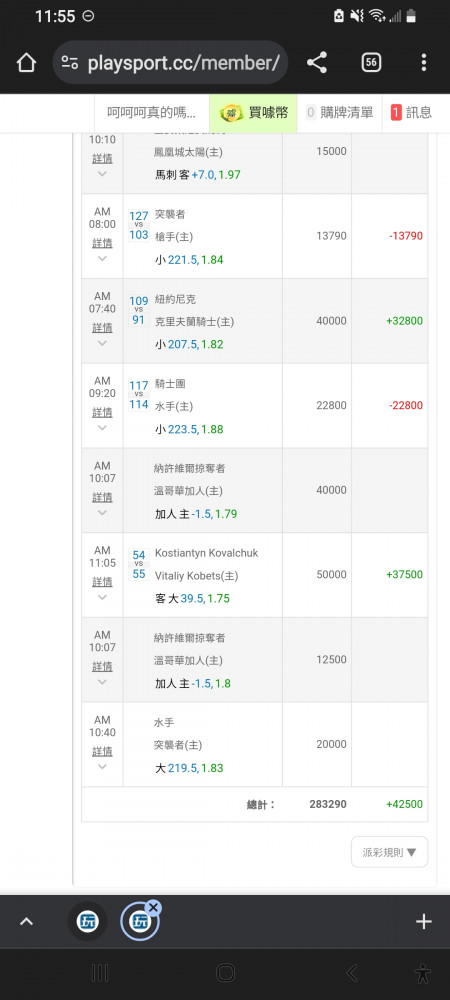The width and height of the screenshot is (450, 1000).
Task: Tap the share icon in browser toolbar
Action: click(317, 62)
